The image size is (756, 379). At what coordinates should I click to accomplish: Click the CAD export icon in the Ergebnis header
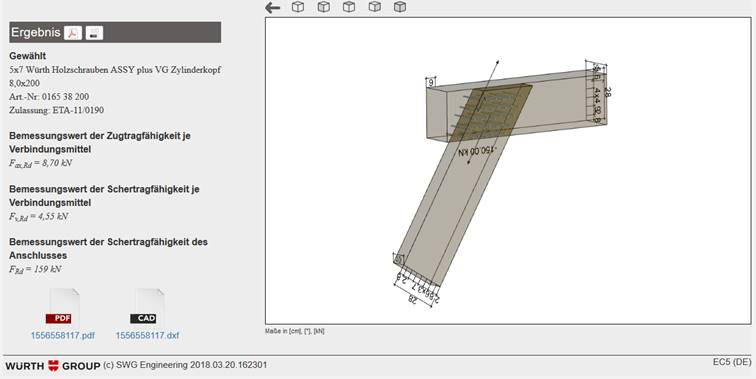[94, 33]
